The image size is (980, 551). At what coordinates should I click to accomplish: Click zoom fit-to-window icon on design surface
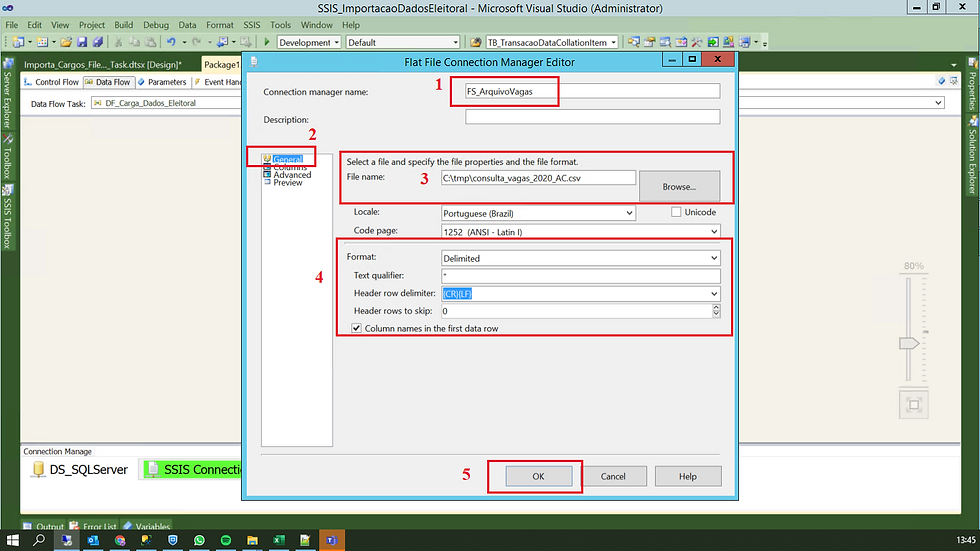tap(913, 405)
